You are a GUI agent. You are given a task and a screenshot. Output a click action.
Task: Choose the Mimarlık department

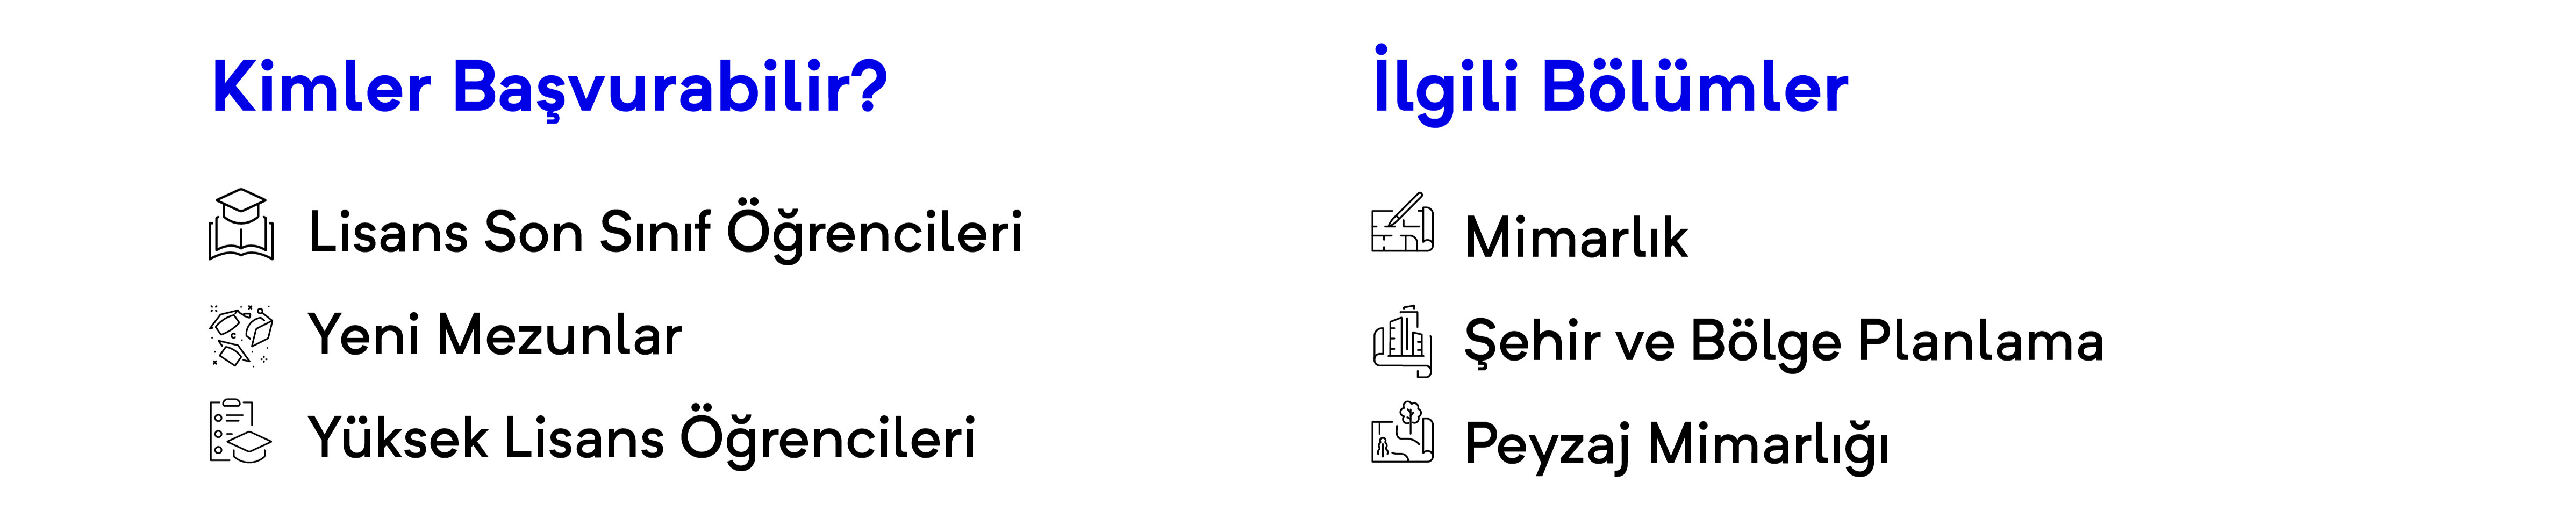[1576, 237]
